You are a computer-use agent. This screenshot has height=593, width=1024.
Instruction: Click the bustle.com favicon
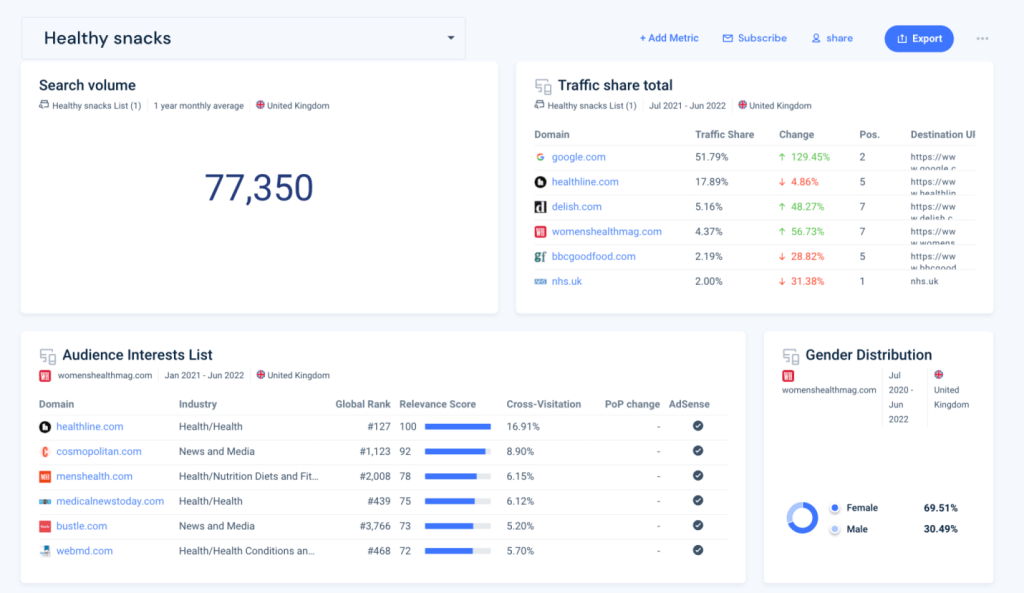[x=45, y=526]
